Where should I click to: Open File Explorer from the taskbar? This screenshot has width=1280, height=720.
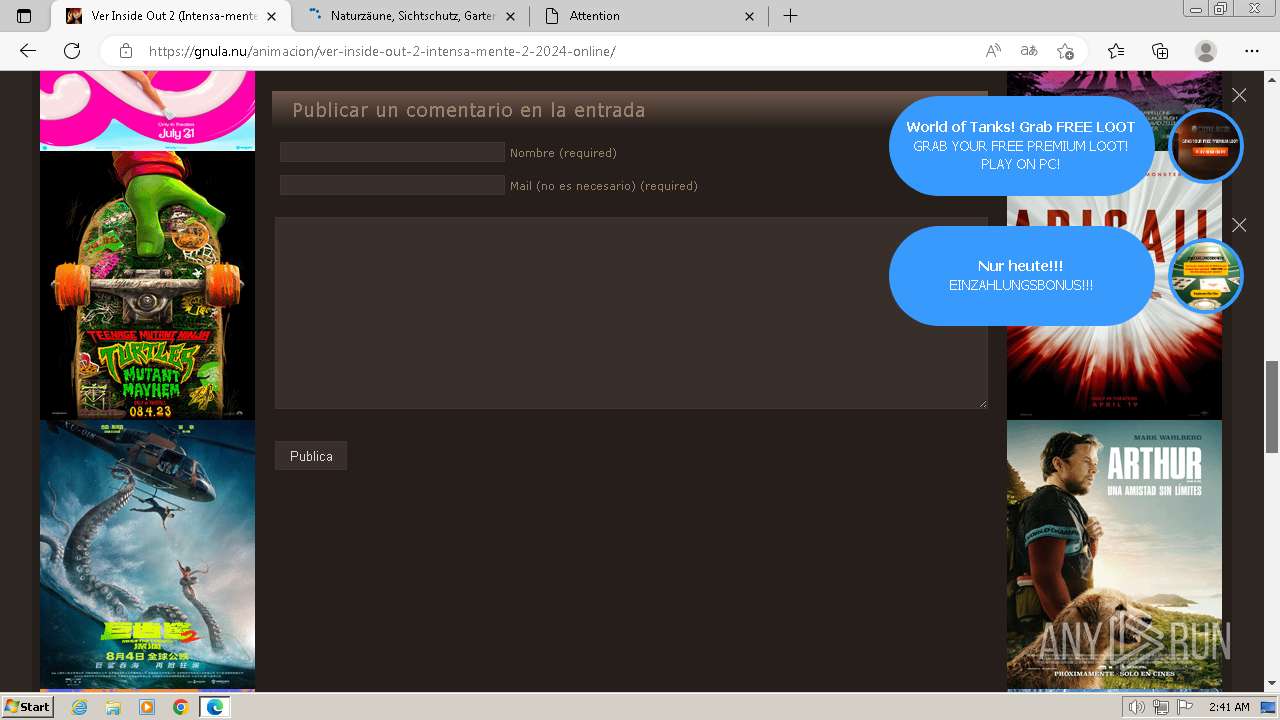pyautogui.click(x=113, y=707)
